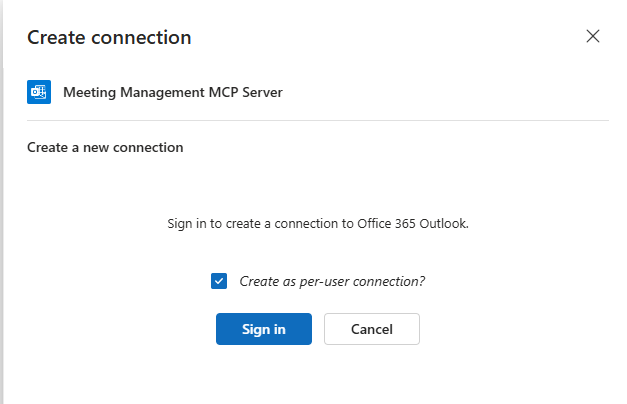Close the Create connection dialog
This screenshot has height=404, width=627.
[x=593, y=36]
